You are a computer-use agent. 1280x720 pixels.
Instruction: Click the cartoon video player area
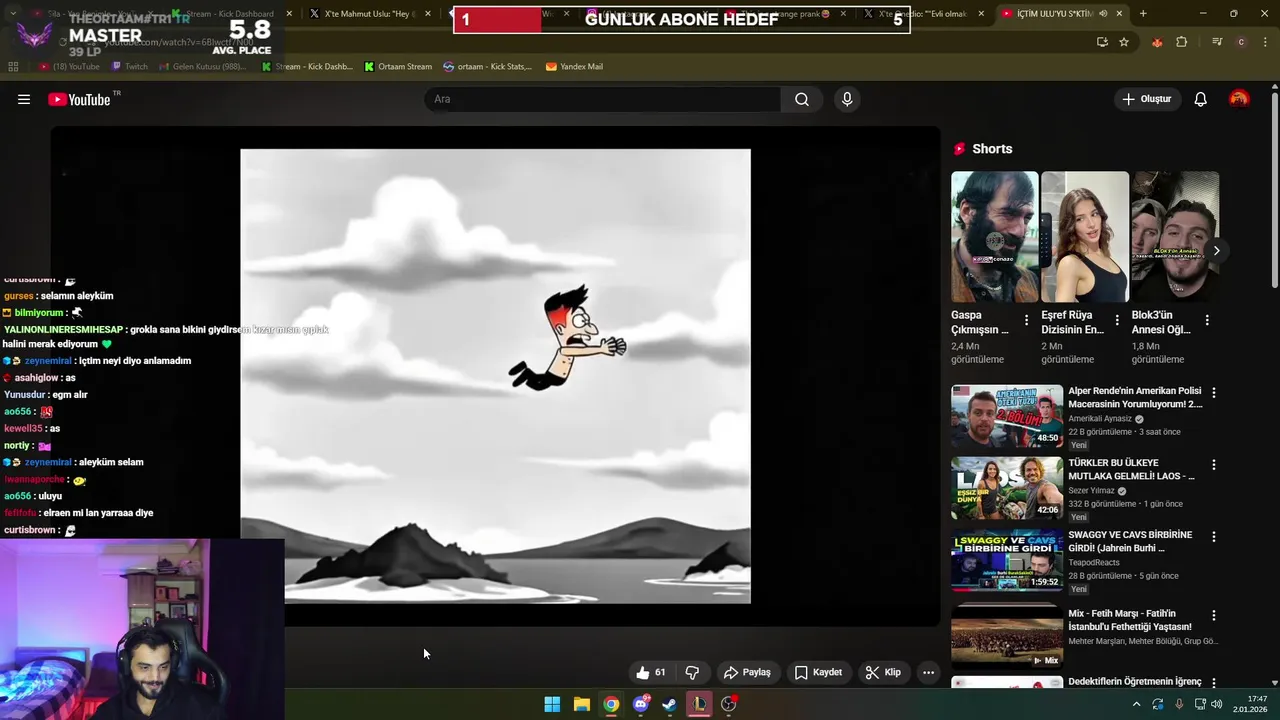pyautogui.click(x=495, y=376)
